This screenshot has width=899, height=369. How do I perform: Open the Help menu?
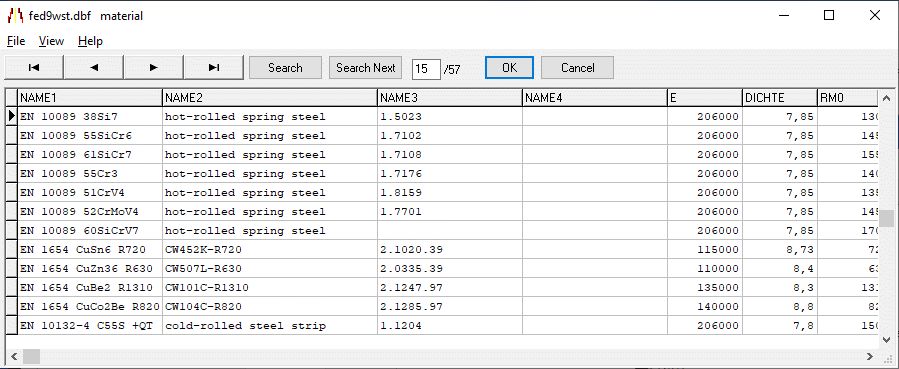(90, 41)
